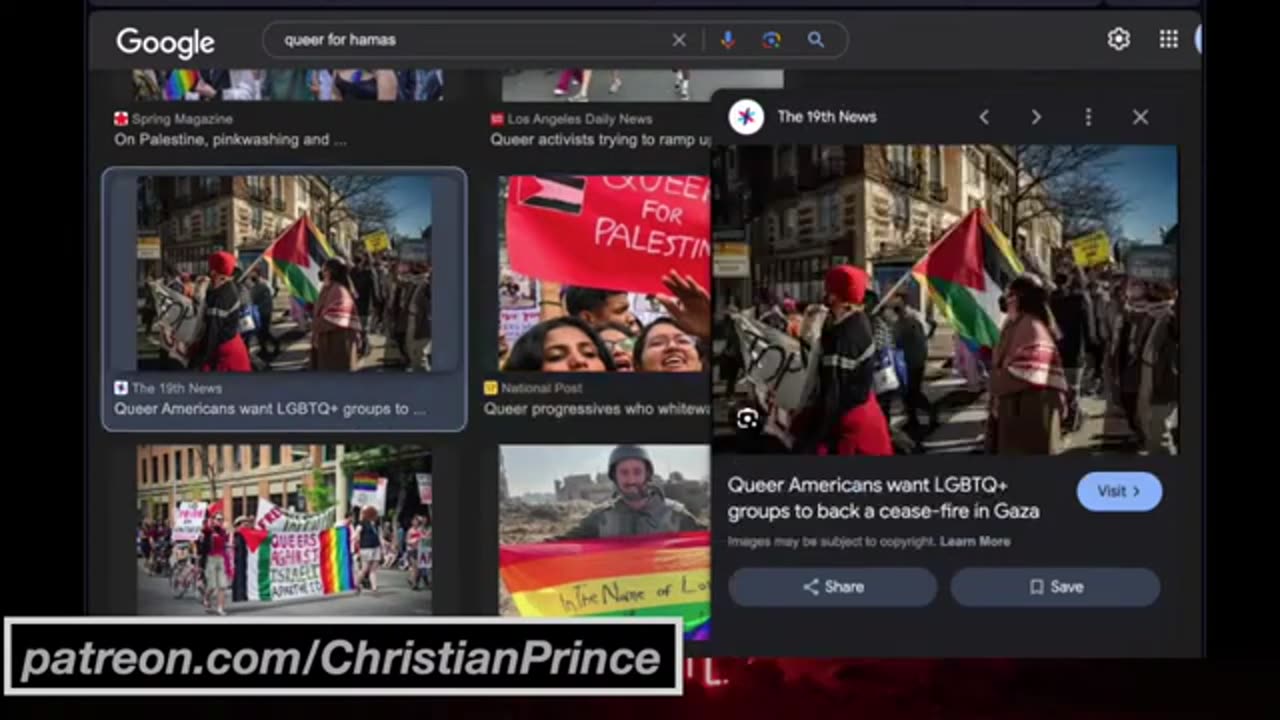
Task: Open 'Queers Against Israeli Apartheid' banner thumbnail
Action: pos(284,530)
